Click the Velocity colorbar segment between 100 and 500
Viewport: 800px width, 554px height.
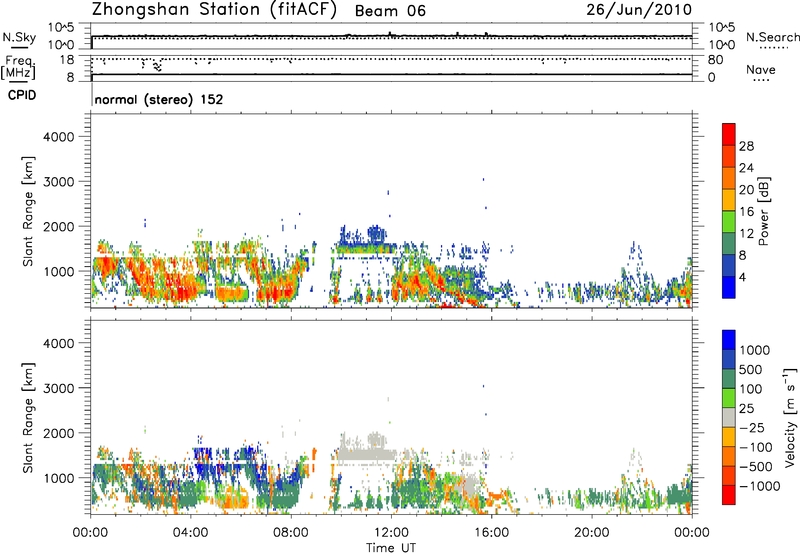click(x=729, y=379)
